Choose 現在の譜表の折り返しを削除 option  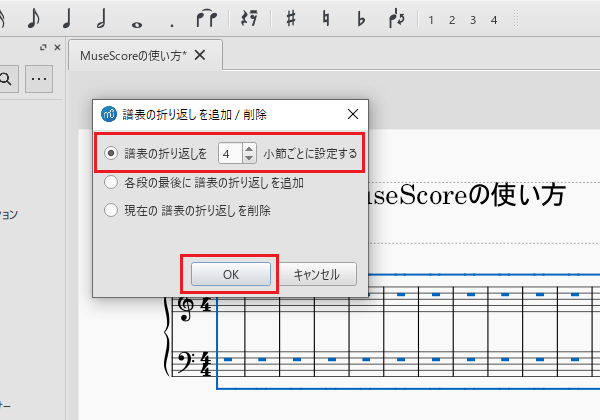(x=112, y=211)
